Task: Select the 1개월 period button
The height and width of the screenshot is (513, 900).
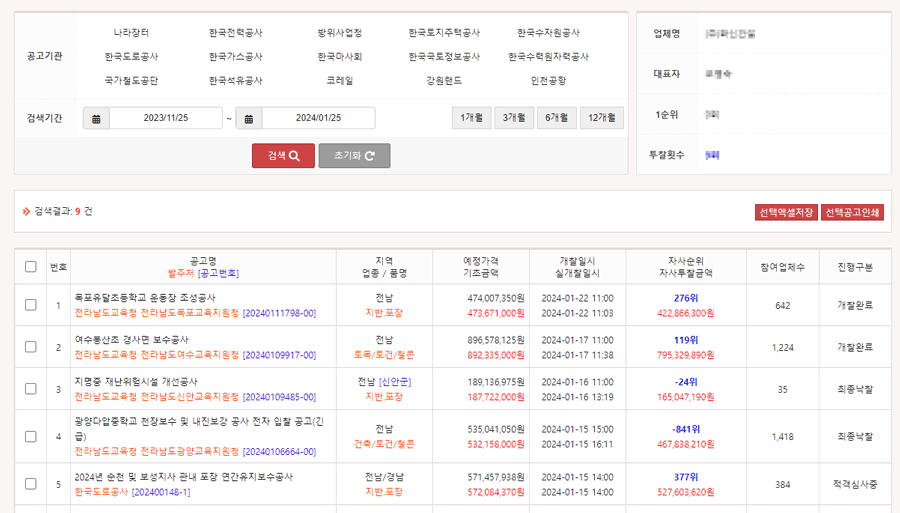Action: [x=471, y=118]
